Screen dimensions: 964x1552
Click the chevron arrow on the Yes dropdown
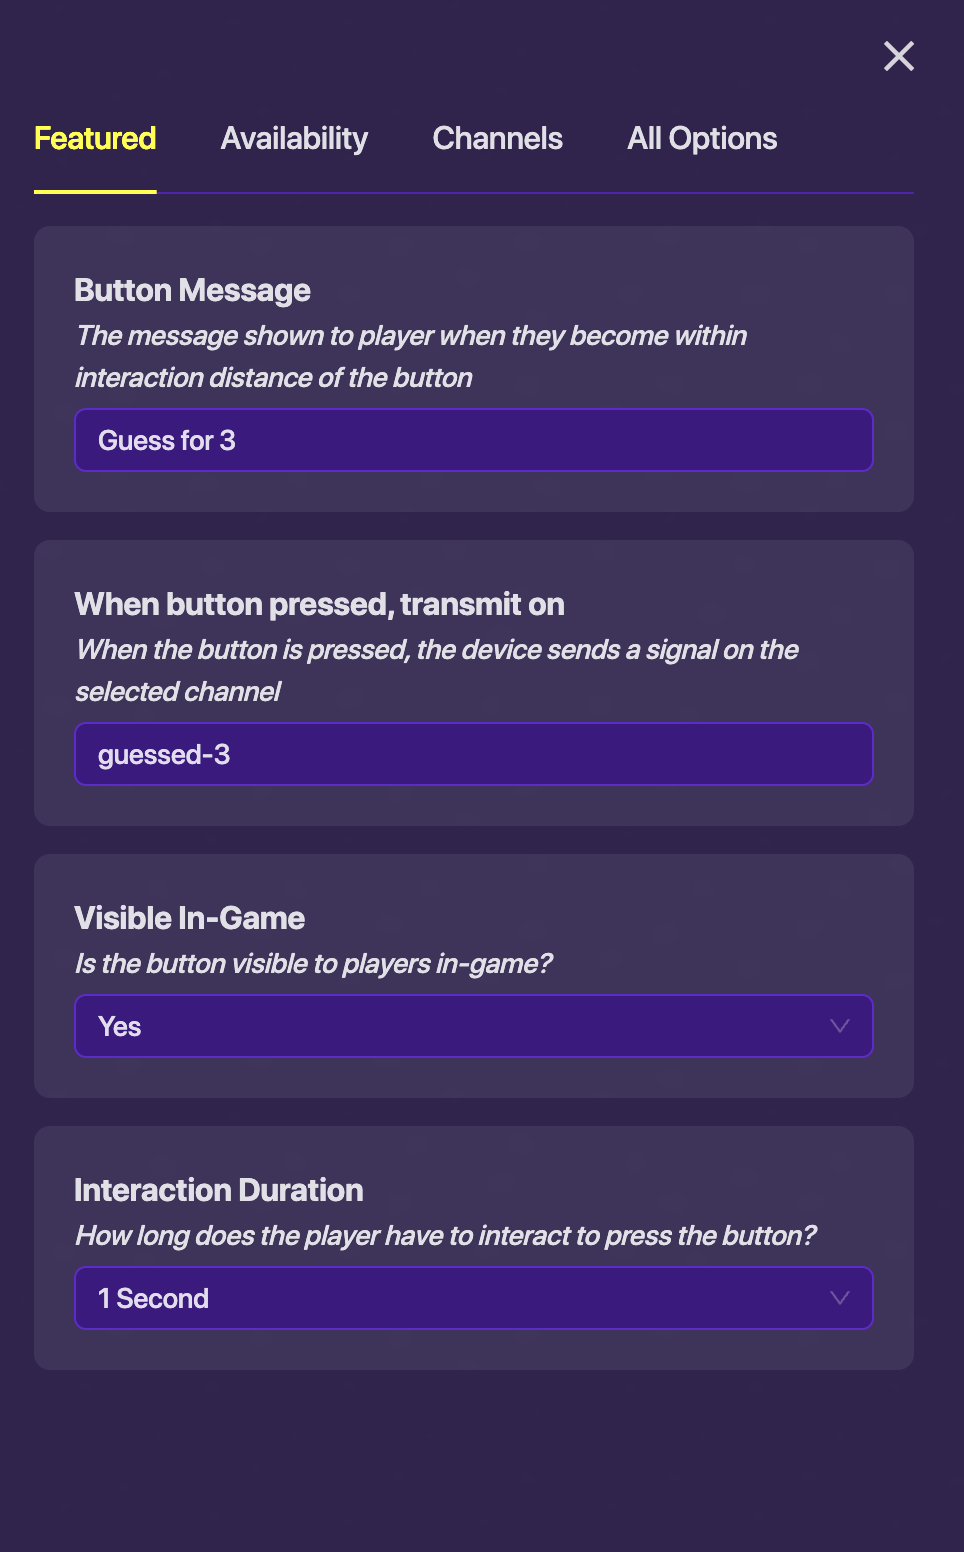(x=840, y=1026)
